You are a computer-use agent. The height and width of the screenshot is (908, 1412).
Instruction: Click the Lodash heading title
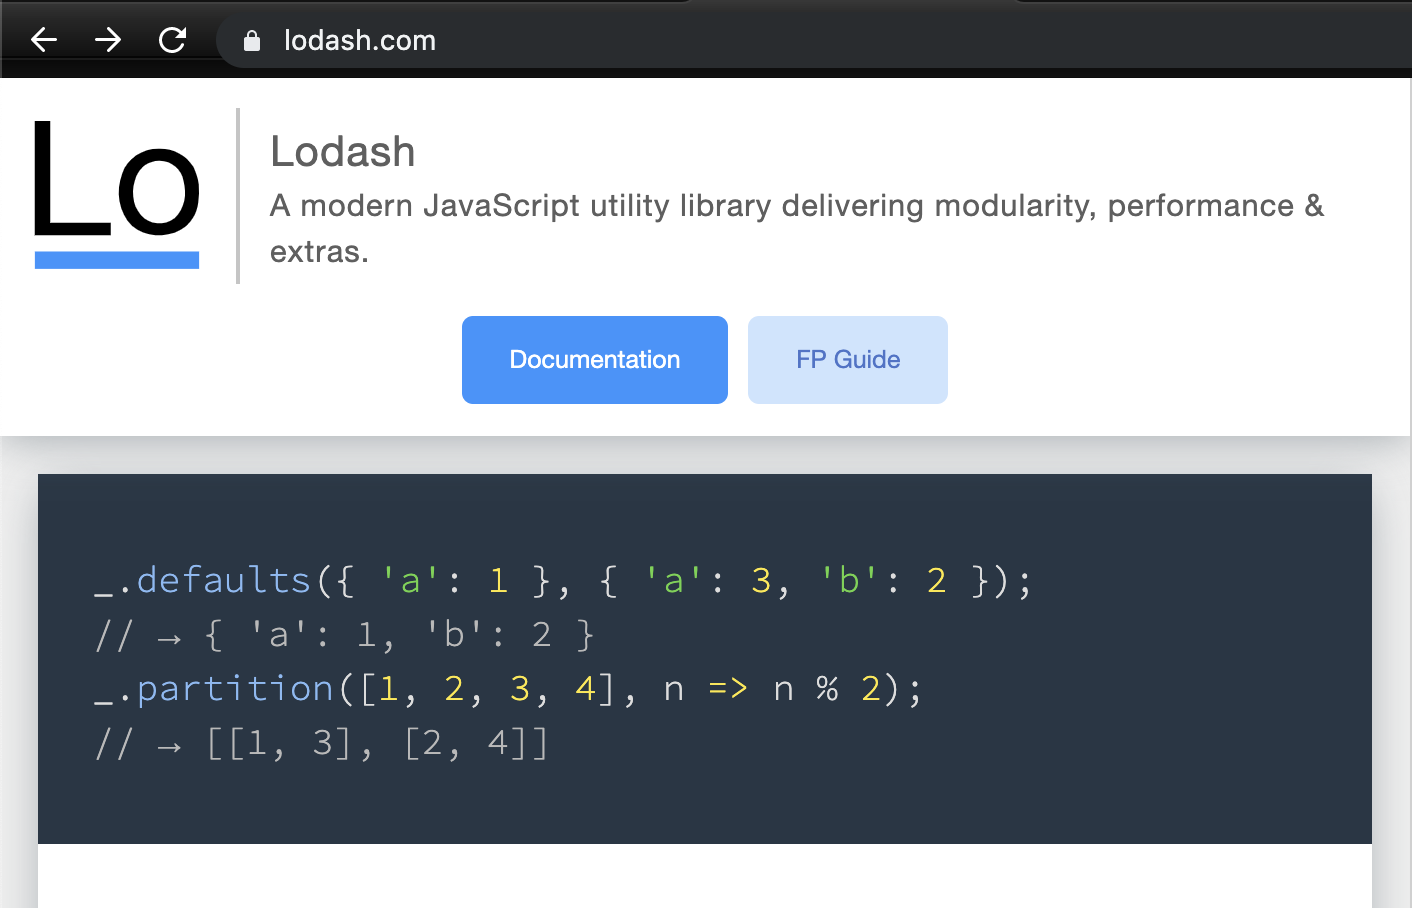point(343,152)
